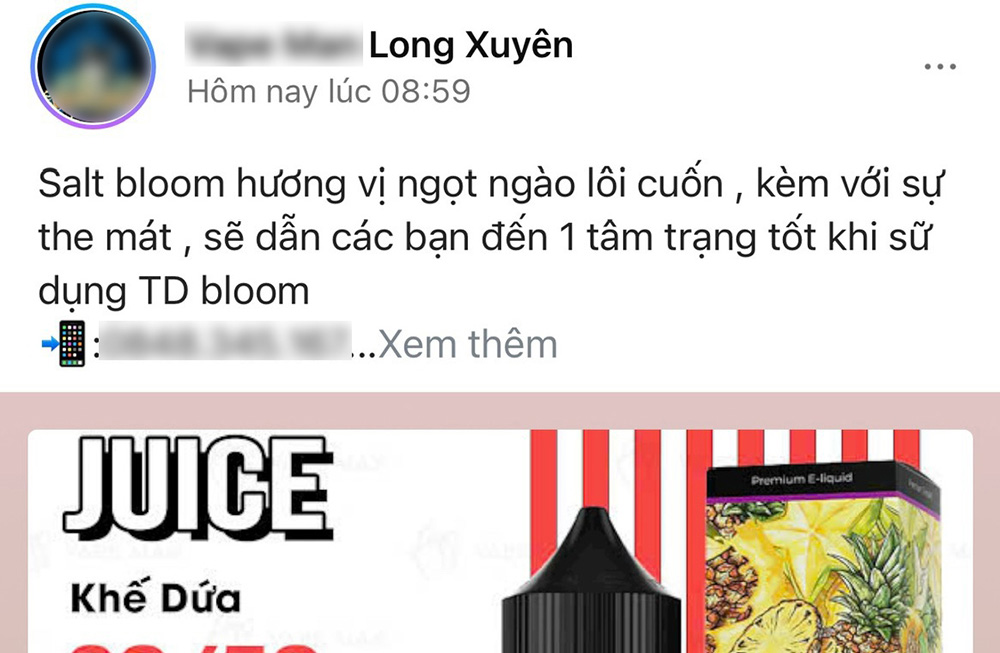Select the blurred phone number text
The width and height of the screenshot is (1000, 653).
(226, 342)
